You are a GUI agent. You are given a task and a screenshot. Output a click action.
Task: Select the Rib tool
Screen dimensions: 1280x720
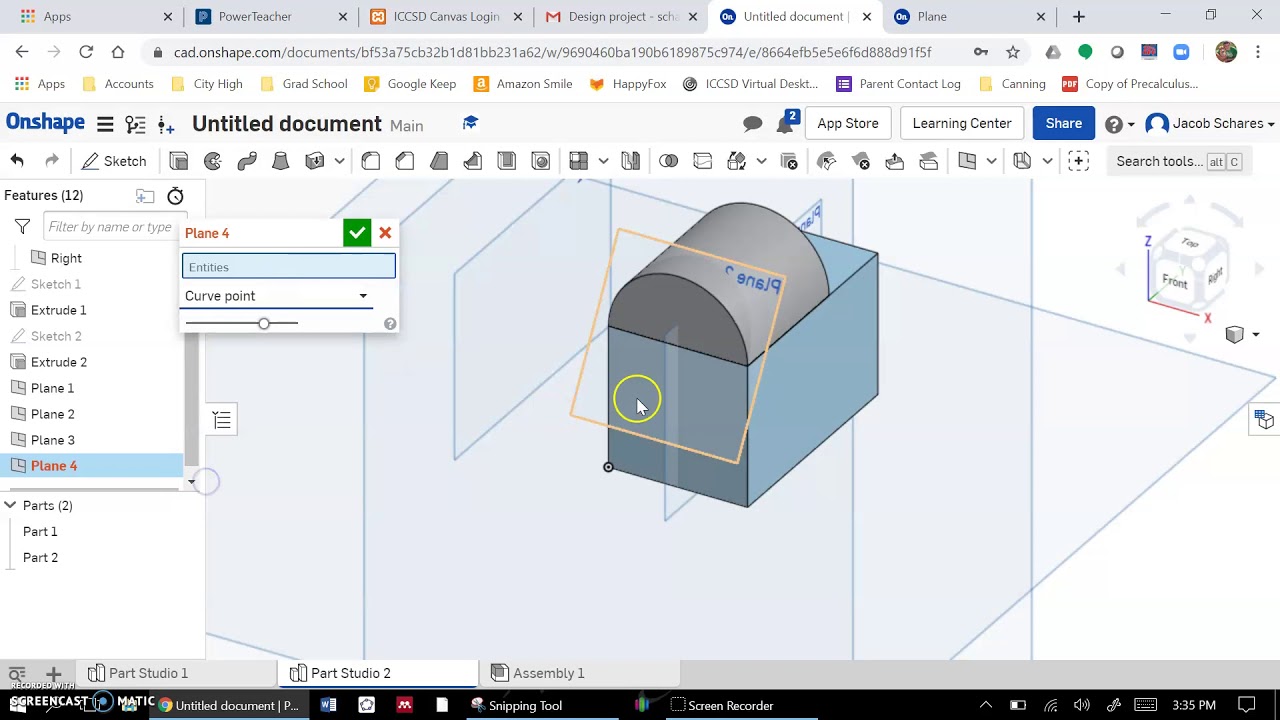click(473, 161)
